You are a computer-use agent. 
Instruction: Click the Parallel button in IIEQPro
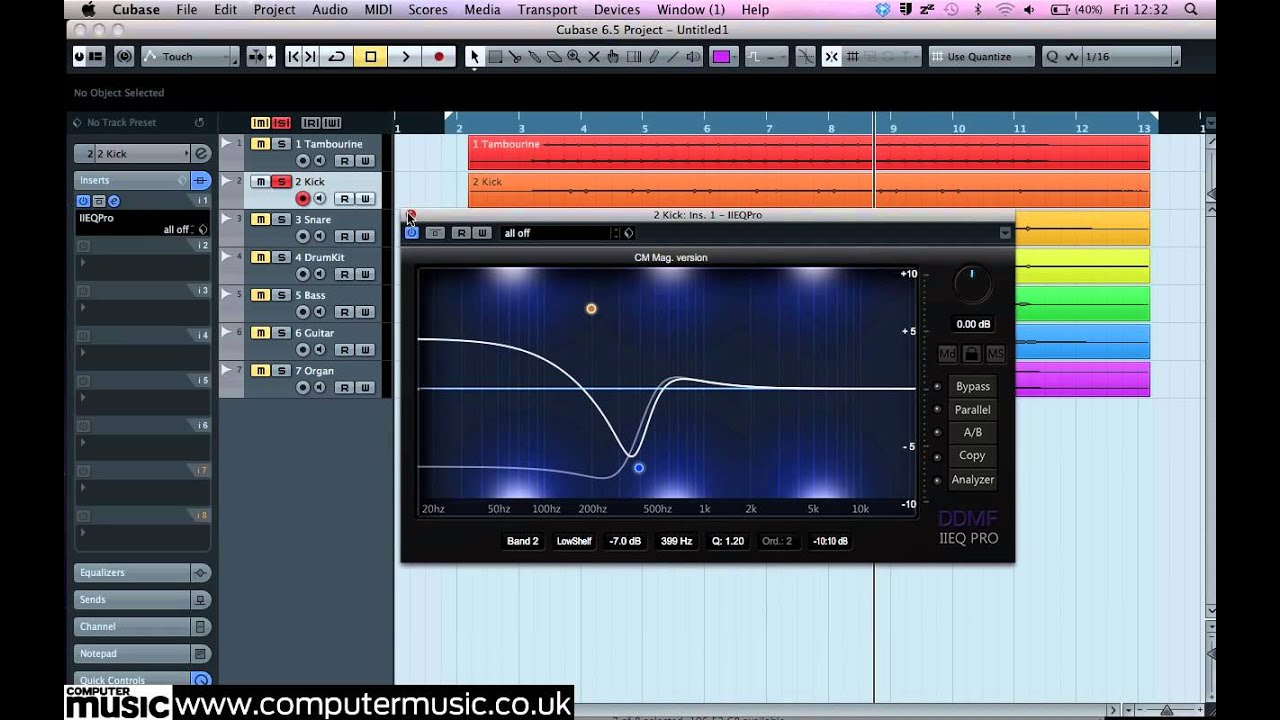973,410
